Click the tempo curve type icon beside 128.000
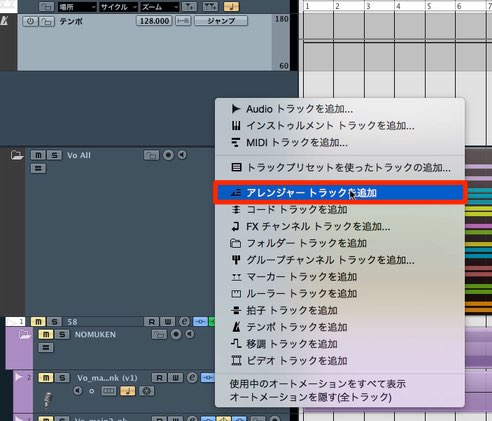The height and width of the screenshot is (421, 492). pyautogui.click(x=183, y=21)
